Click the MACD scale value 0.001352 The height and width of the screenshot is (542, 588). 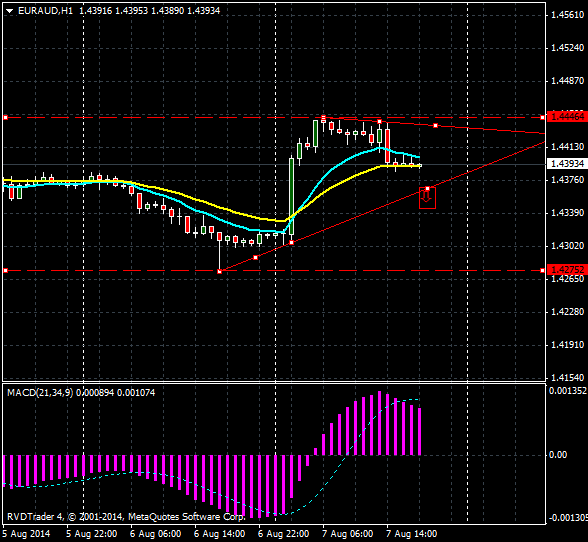click(x=568, y=391)
